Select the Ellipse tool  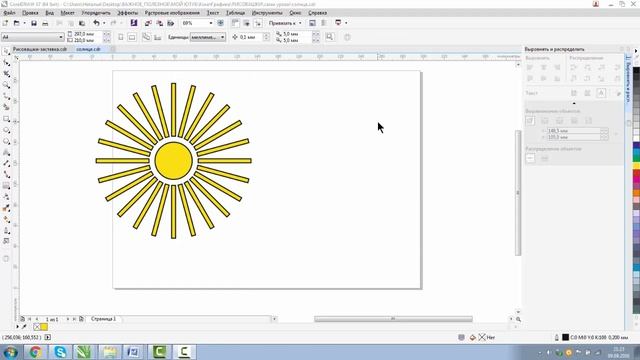[x=6, y=130]
